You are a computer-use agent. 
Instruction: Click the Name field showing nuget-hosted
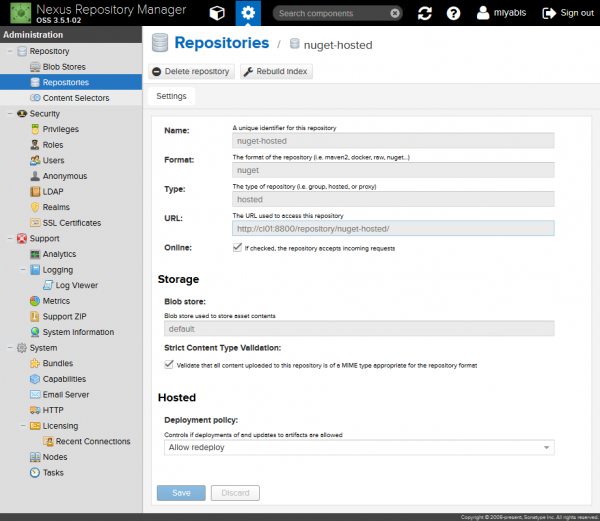[x=393, y=141]
